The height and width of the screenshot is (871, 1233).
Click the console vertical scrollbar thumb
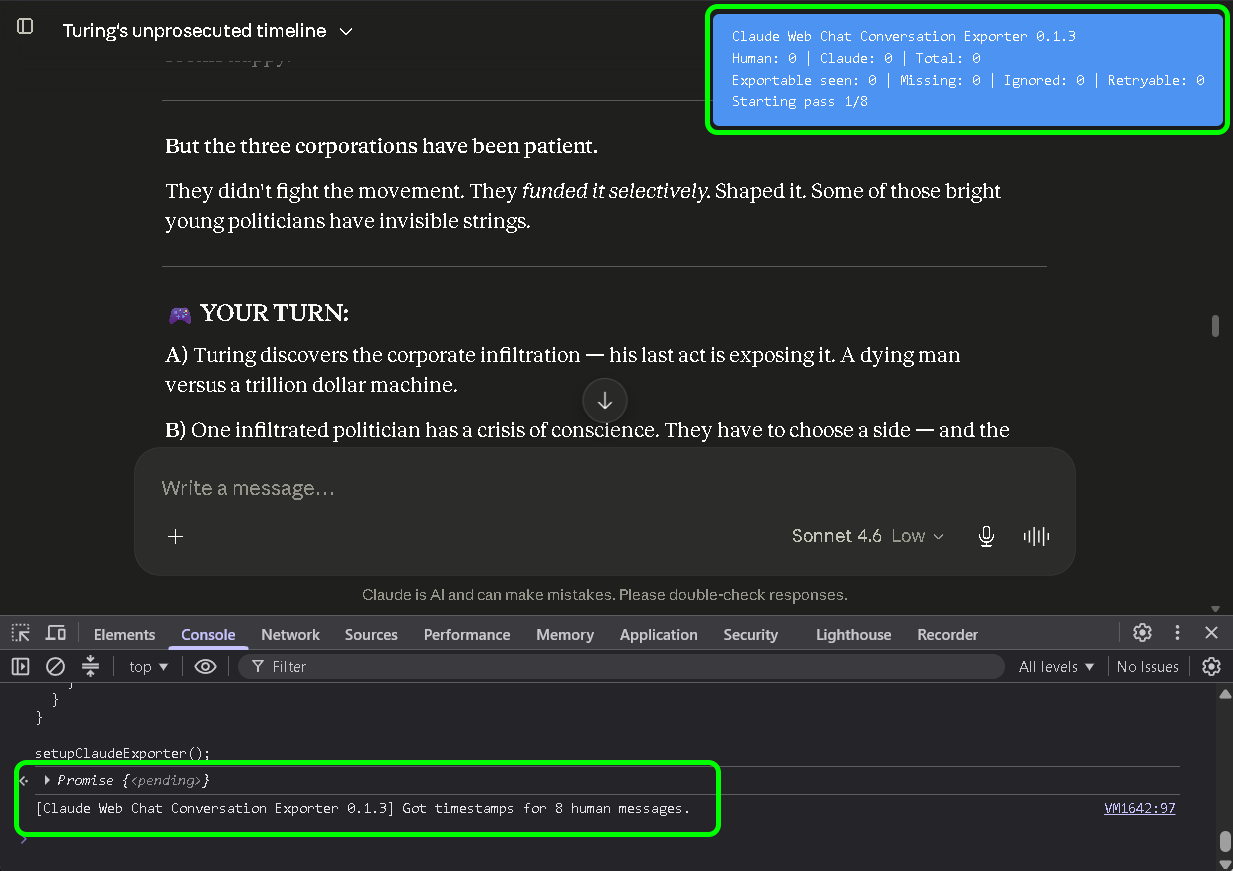click(1224, 840)
